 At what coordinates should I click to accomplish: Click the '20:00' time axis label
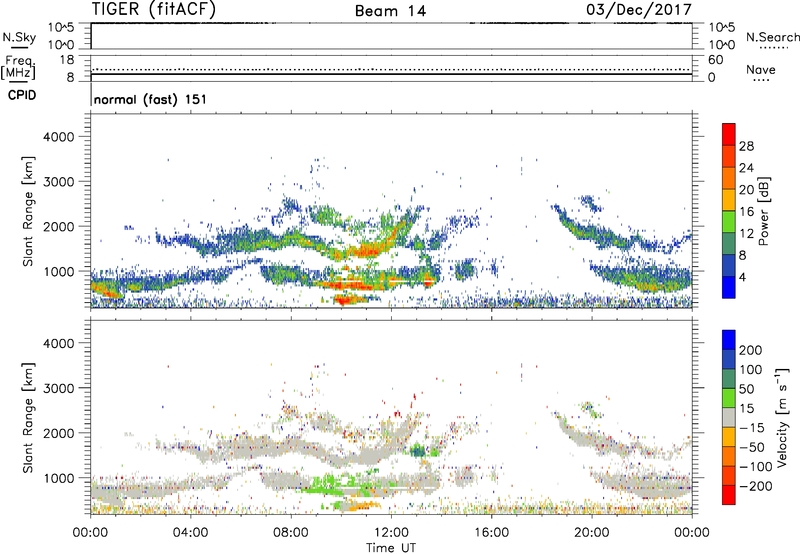point(591,533)
